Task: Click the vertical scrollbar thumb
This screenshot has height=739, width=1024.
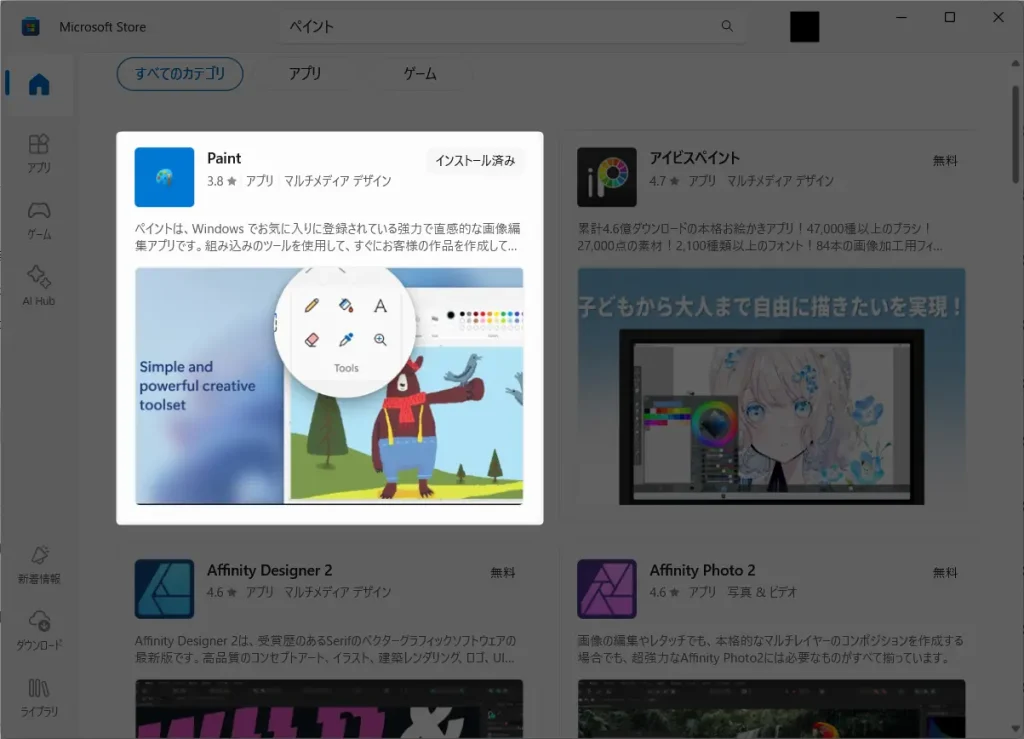Action: pos(1016,134)
